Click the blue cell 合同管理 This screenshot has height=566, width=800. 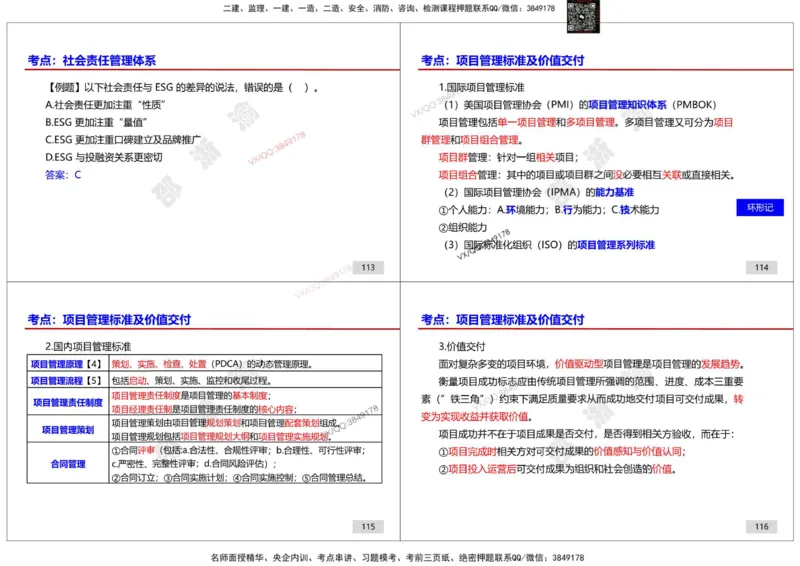point(68,464)
